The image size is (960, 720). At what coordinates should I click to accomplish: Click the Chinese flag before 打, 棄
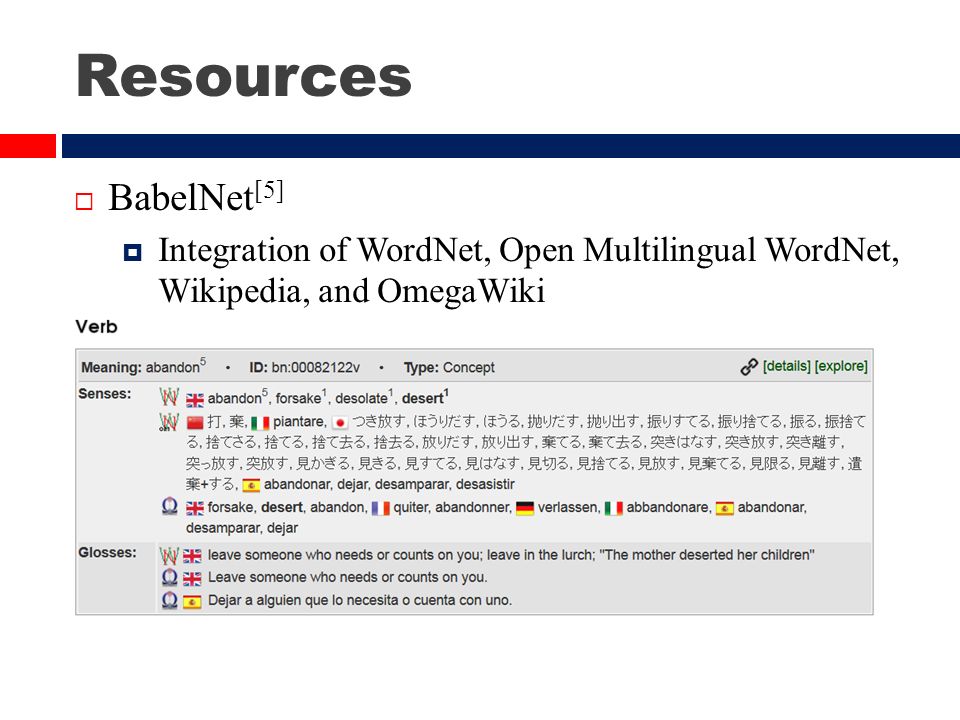(x=195, y=422)
